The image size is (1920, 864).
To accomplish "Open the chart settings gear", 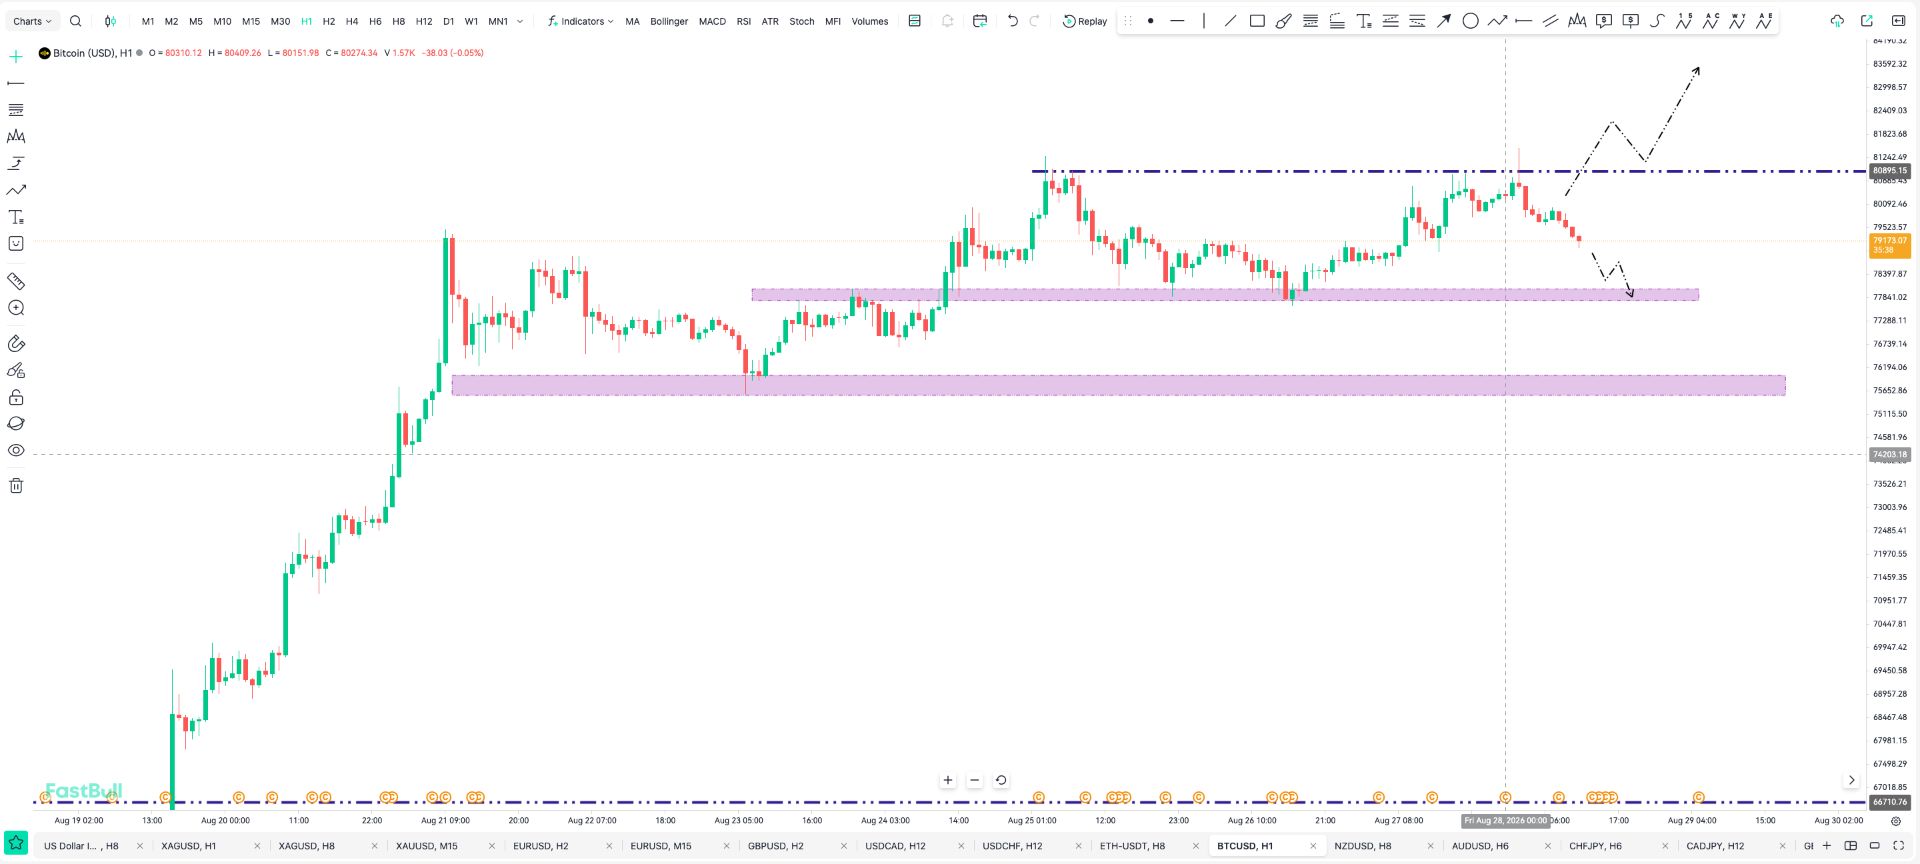I will [1895, 821].
